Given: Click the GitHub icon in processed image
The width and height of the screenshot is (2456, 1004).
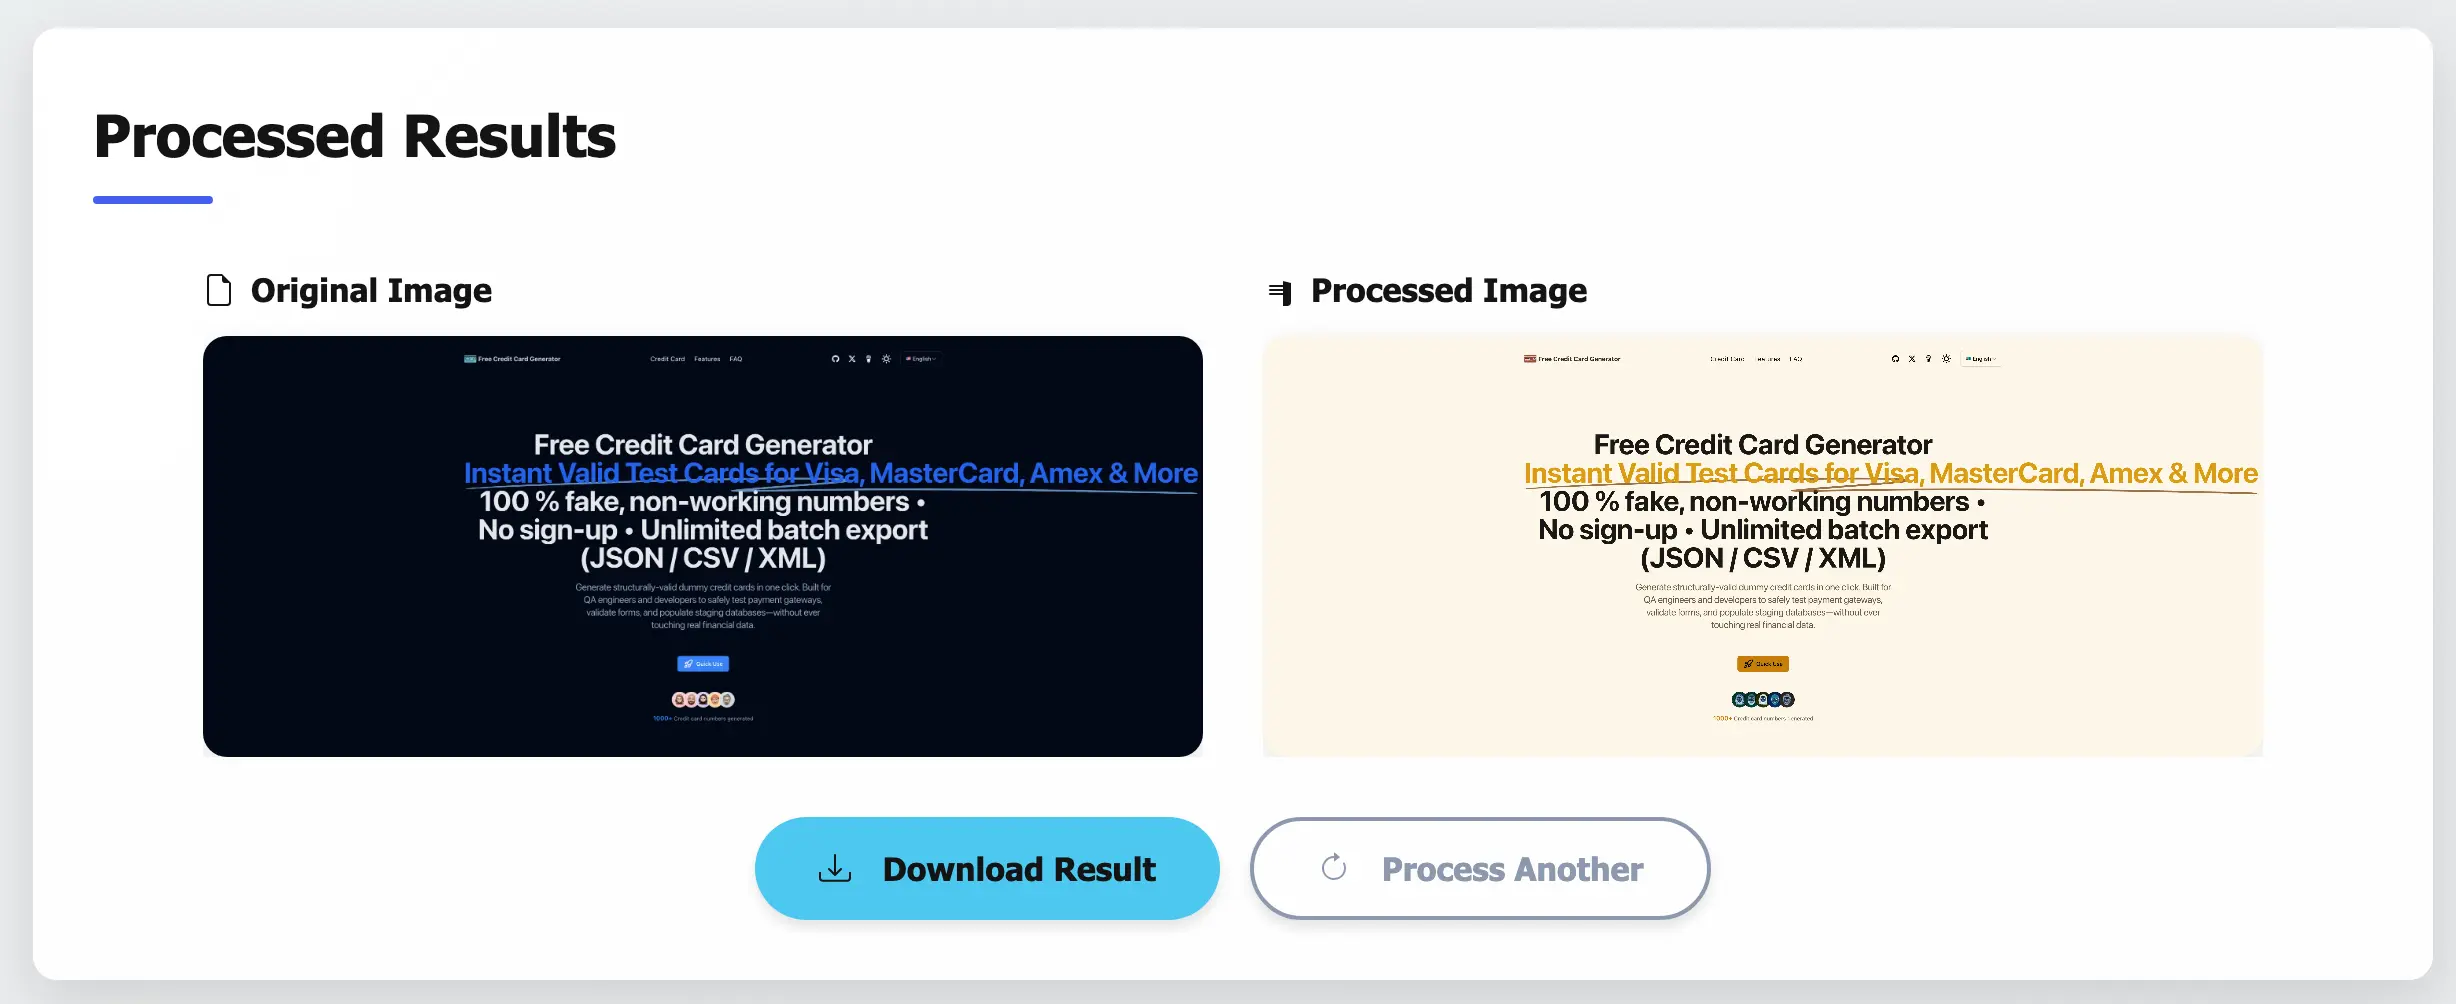Looking at the screenshot, I should [x=1895, y=358].
